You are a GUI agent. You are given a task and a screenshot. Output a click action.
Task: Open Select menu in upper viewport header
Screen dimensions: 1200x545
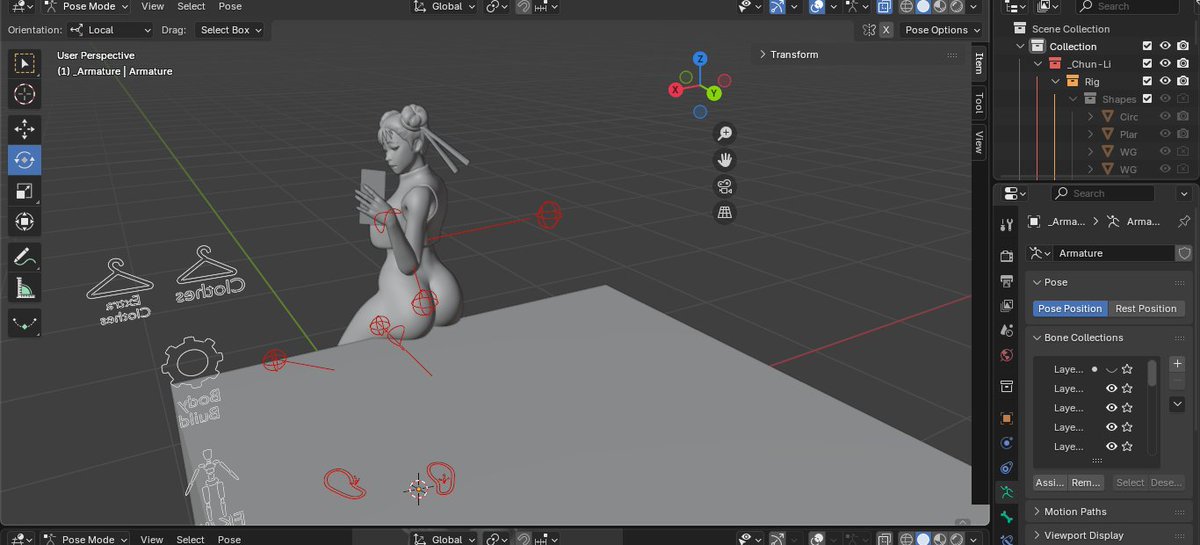[x=191, y=6]
